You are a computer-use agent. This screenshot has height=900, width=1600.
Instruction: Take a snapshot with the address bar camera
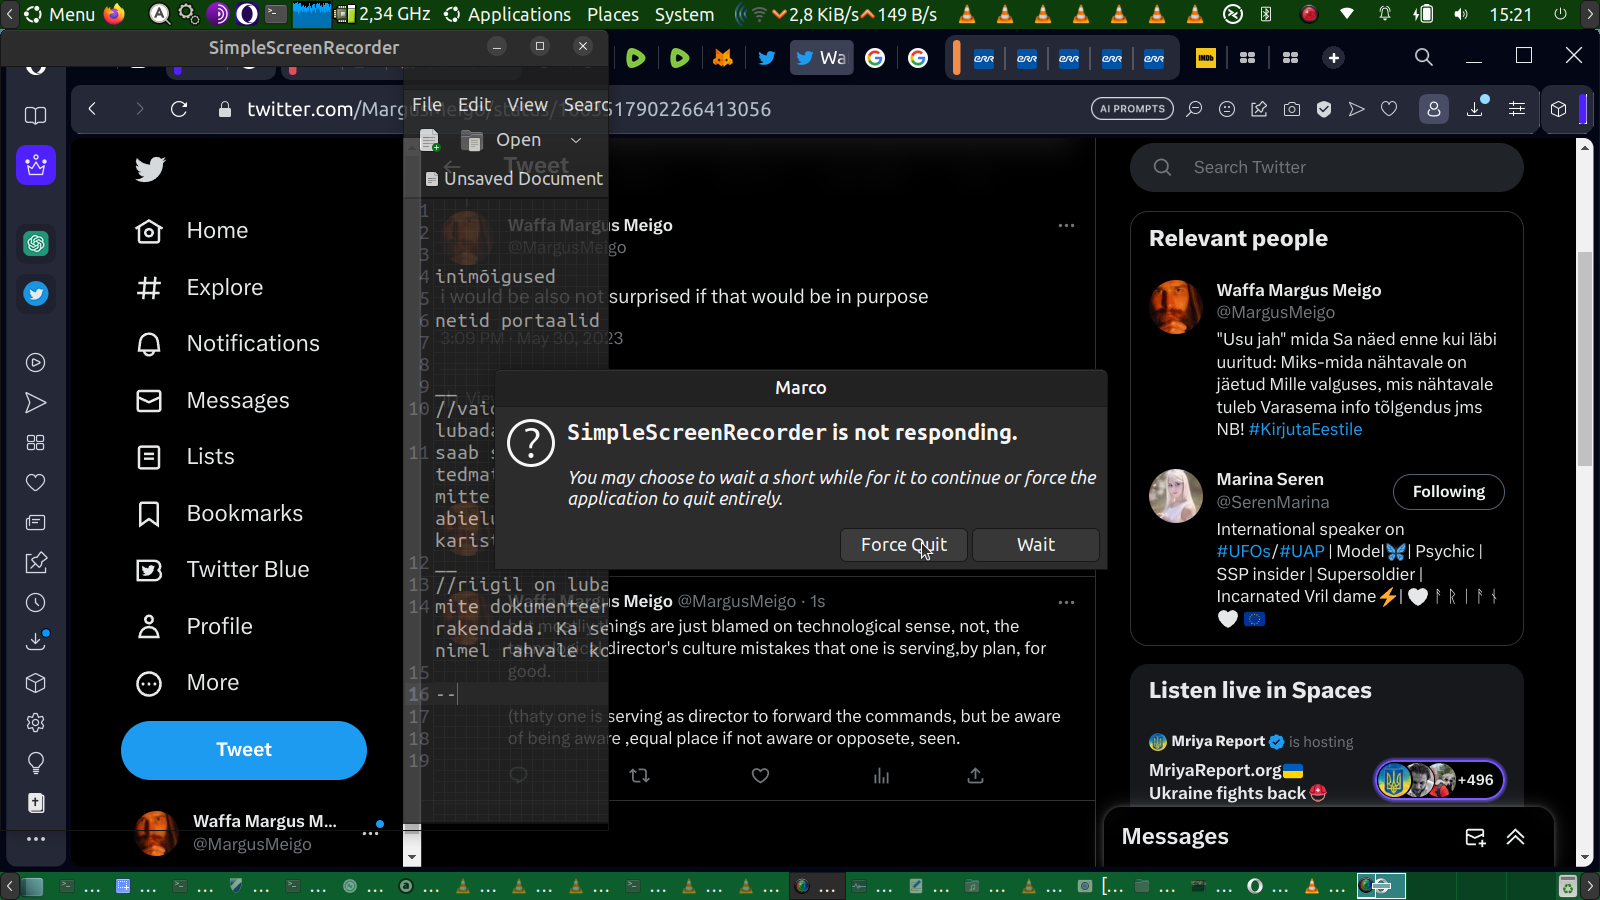(1292, 109)
